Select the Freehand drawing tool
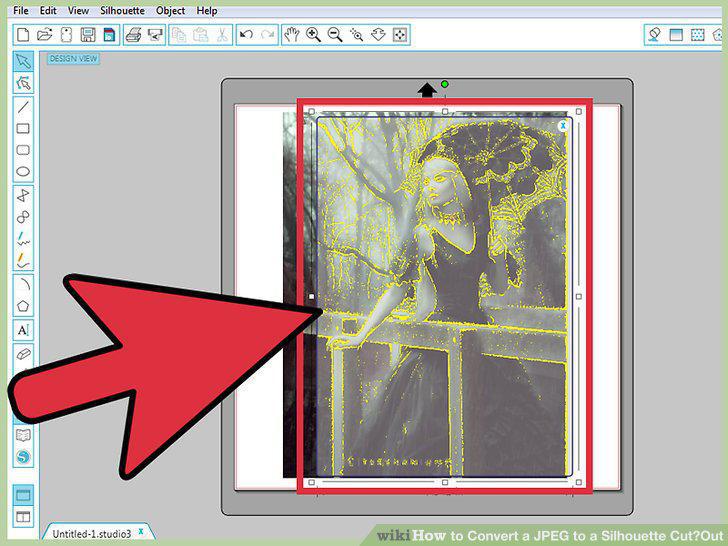 click(x=23, y=239)
